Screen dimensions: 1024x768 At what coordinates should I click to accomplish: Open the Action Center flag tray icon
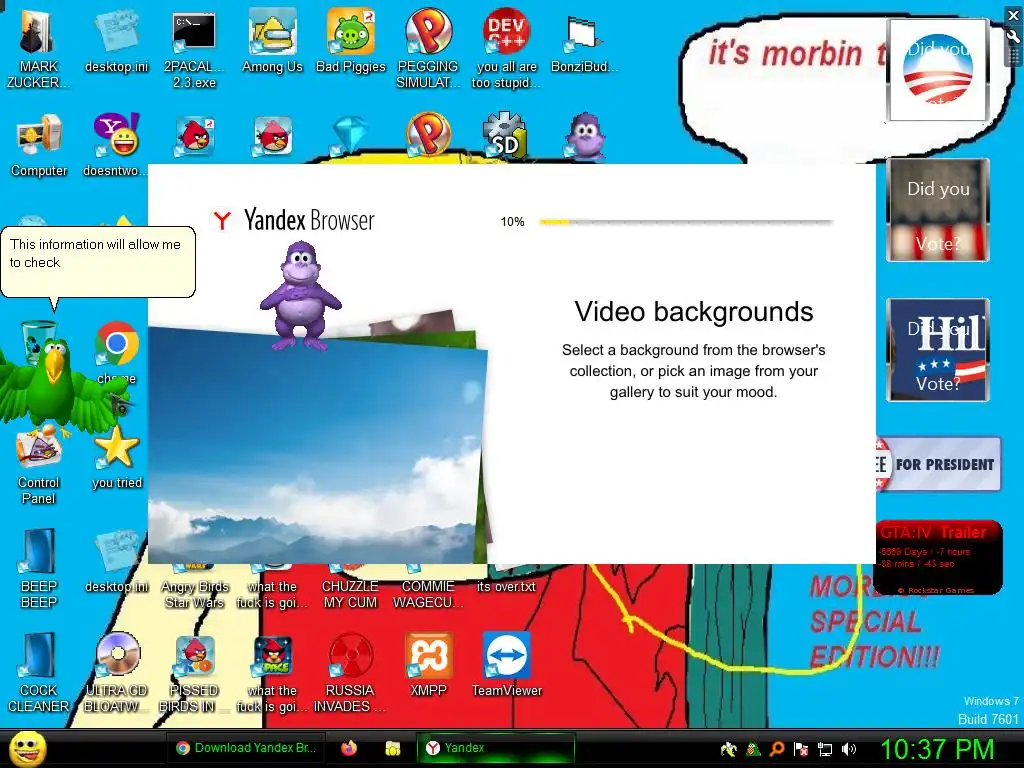click(801, 749)
